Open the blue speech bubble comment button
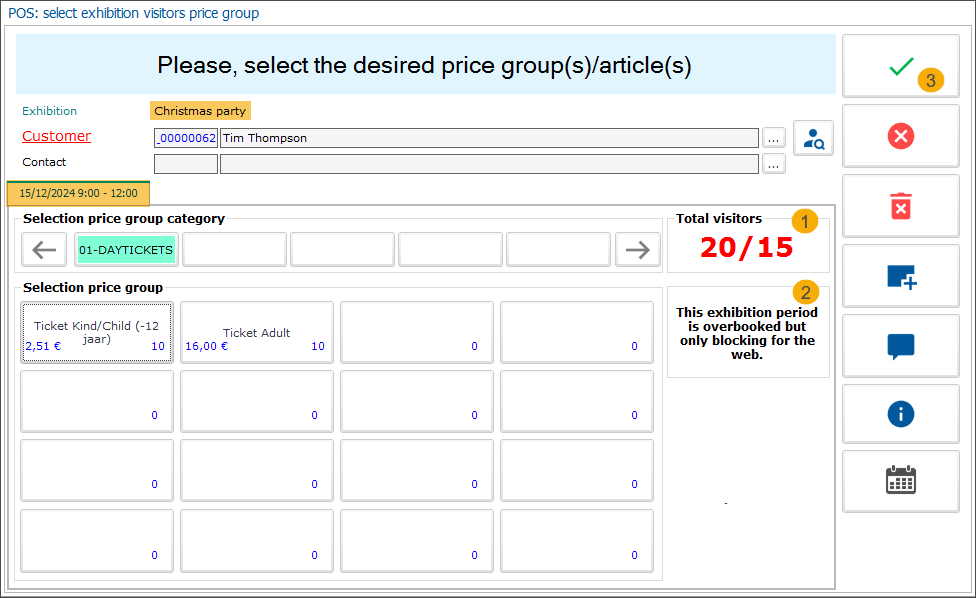Viewport: 976px width, 598px height. pyautogui.click(x=901, y=346)
